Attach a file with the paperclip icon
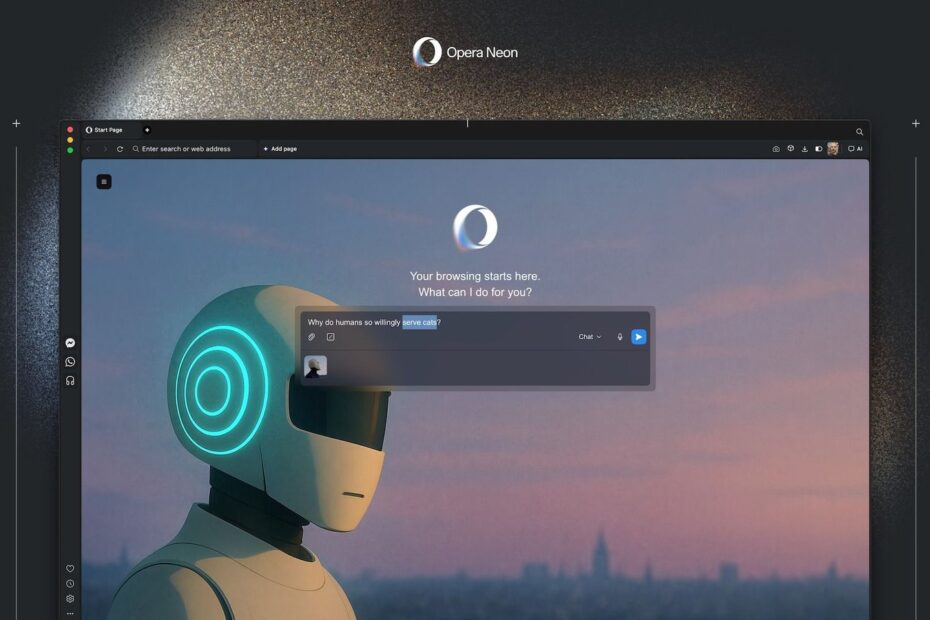 click(x=311, y=337)
